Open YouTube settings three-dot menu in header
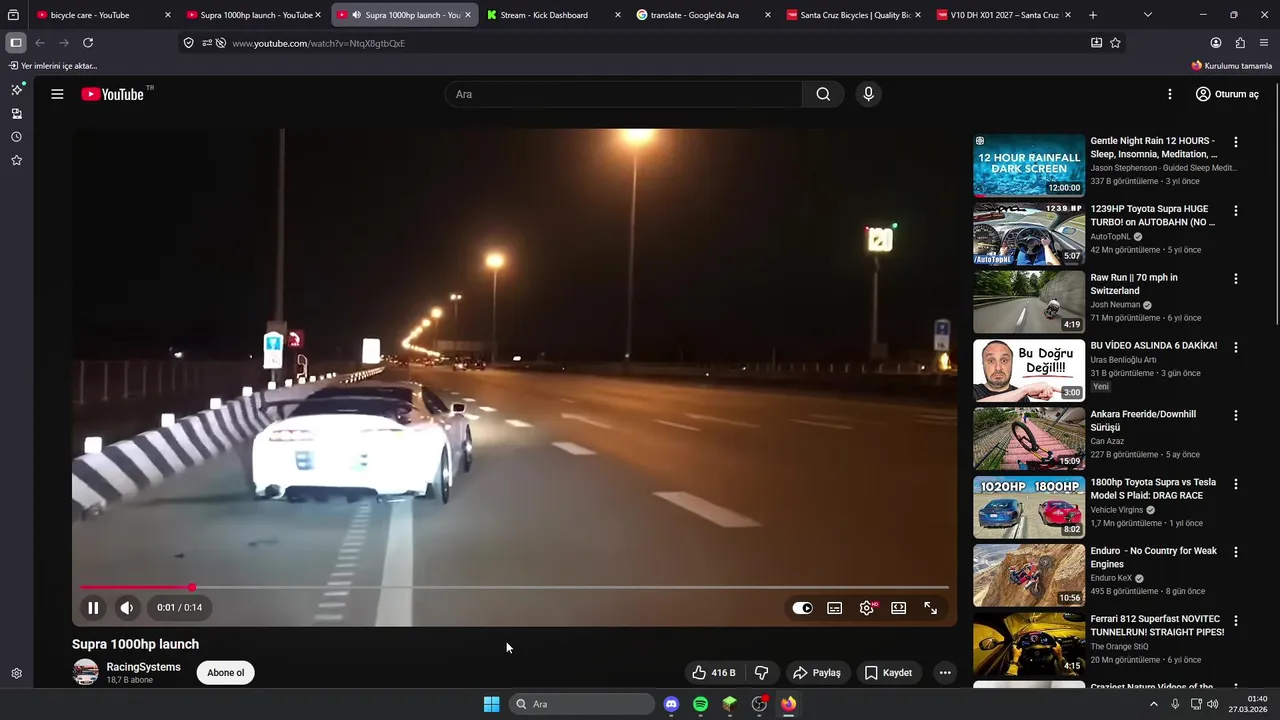 pyautogui.click(x=1169, y=94)
